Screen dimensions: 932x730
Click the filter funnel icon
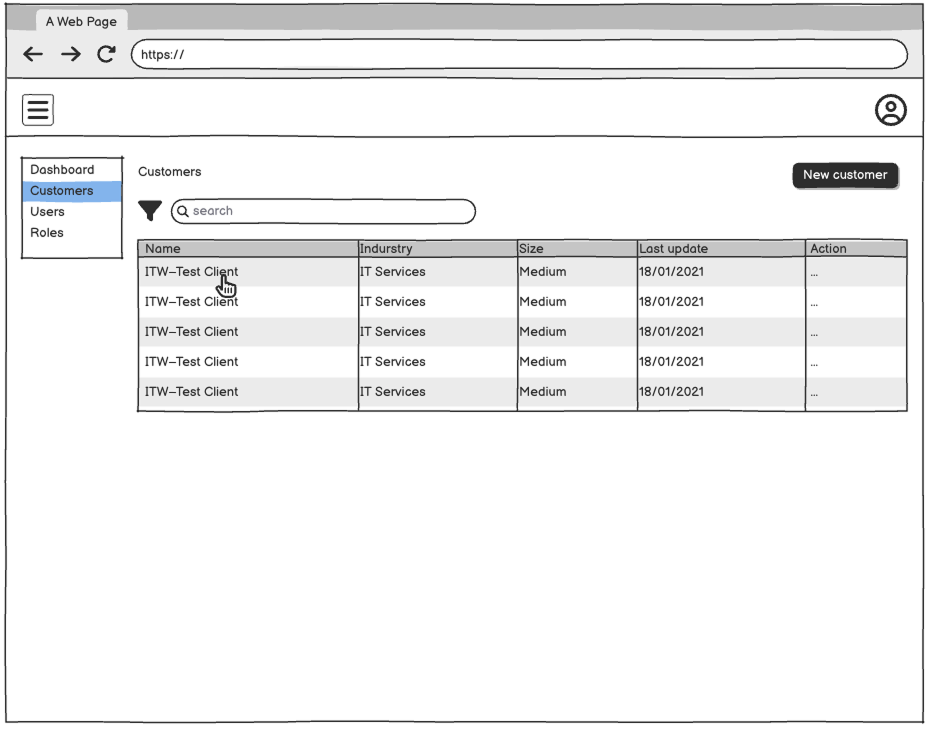[x=150, y=211]
